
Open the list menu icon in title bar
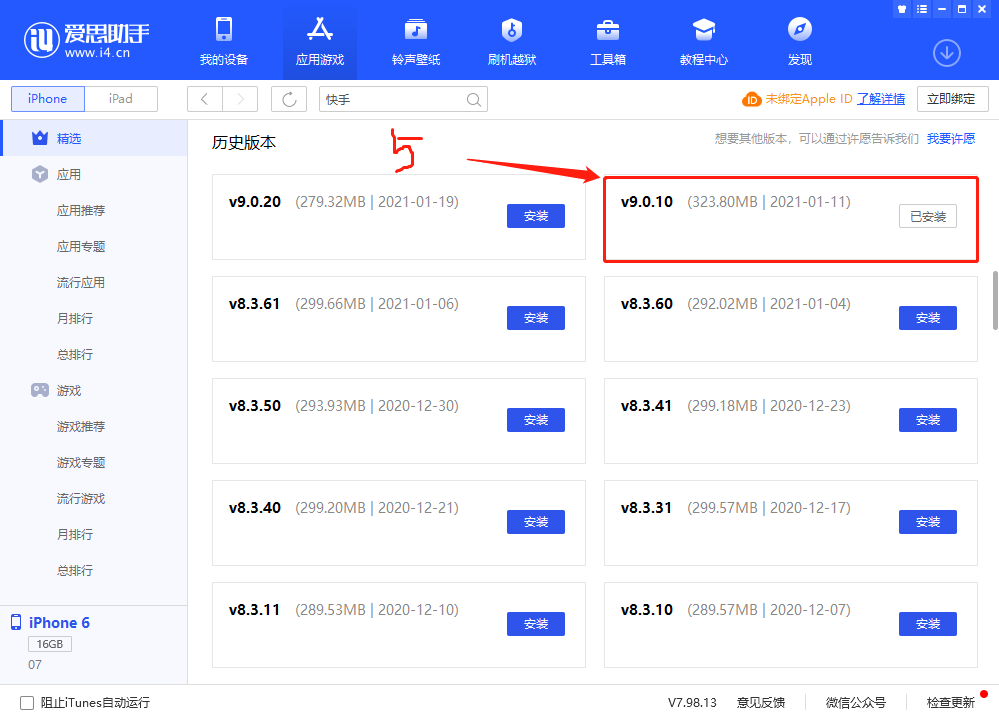click(x=921, y=9)
